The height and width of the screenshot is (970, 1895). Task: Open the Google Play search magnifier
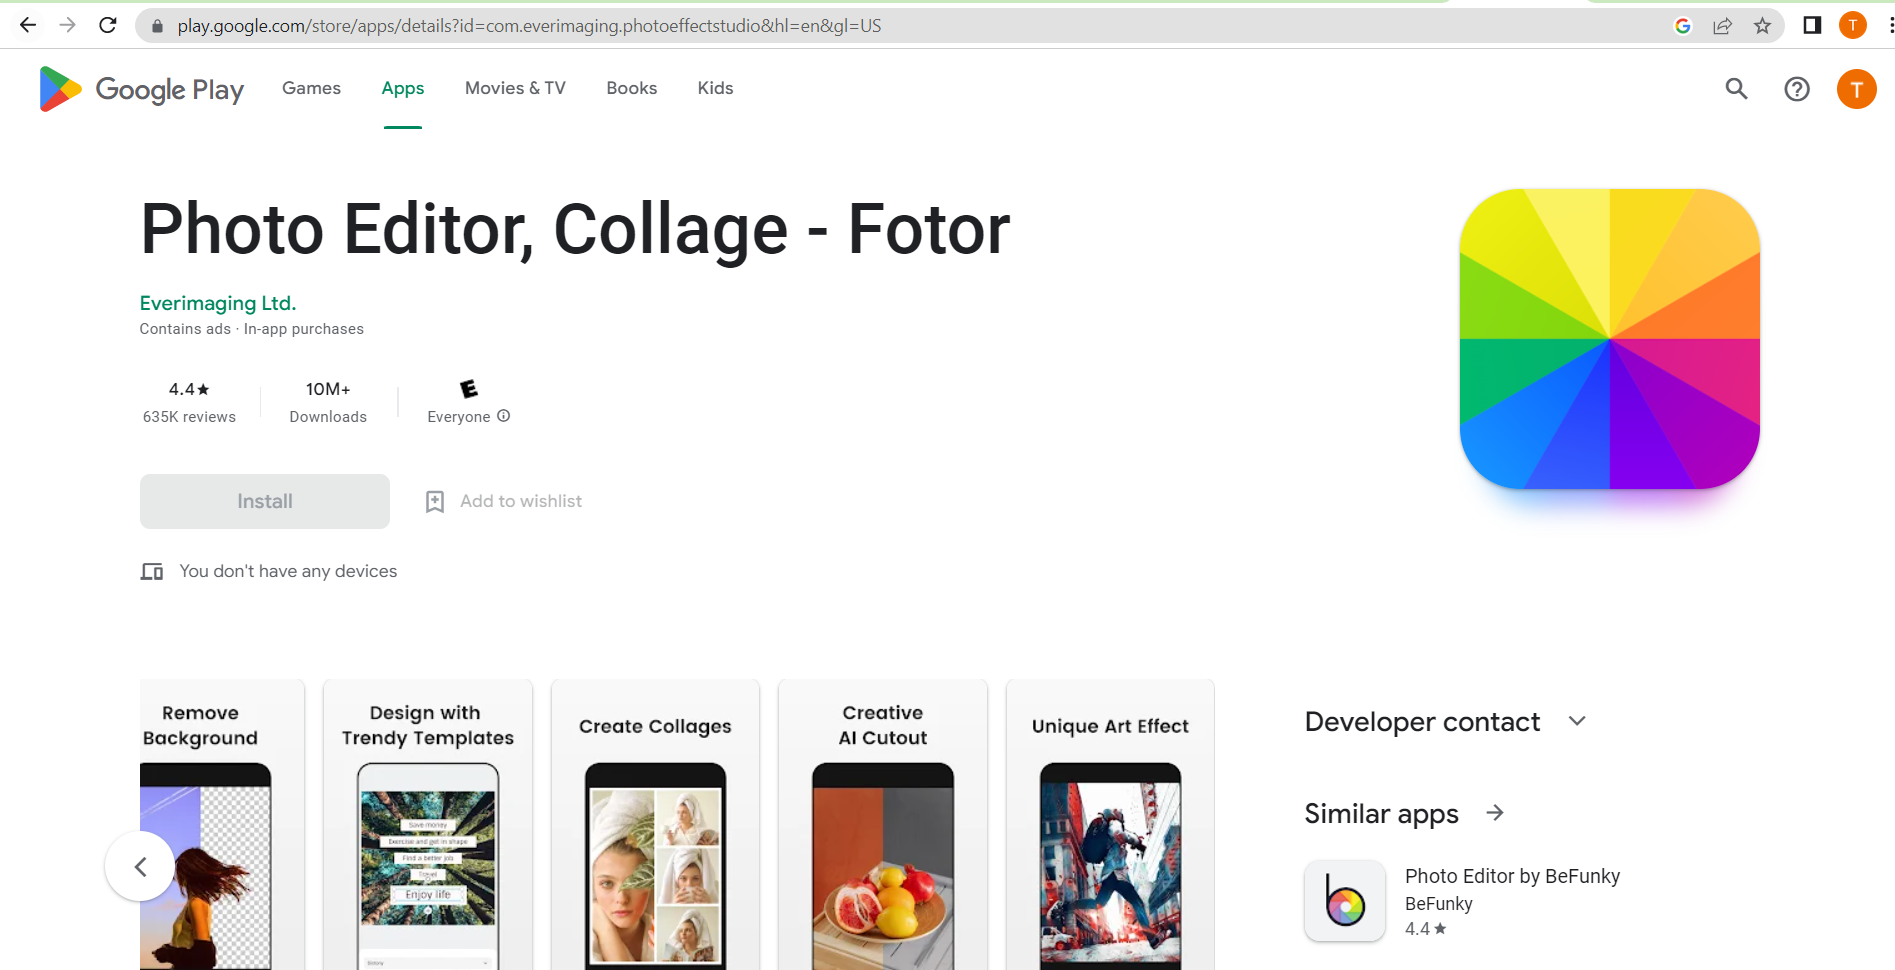coord(1737,89)
